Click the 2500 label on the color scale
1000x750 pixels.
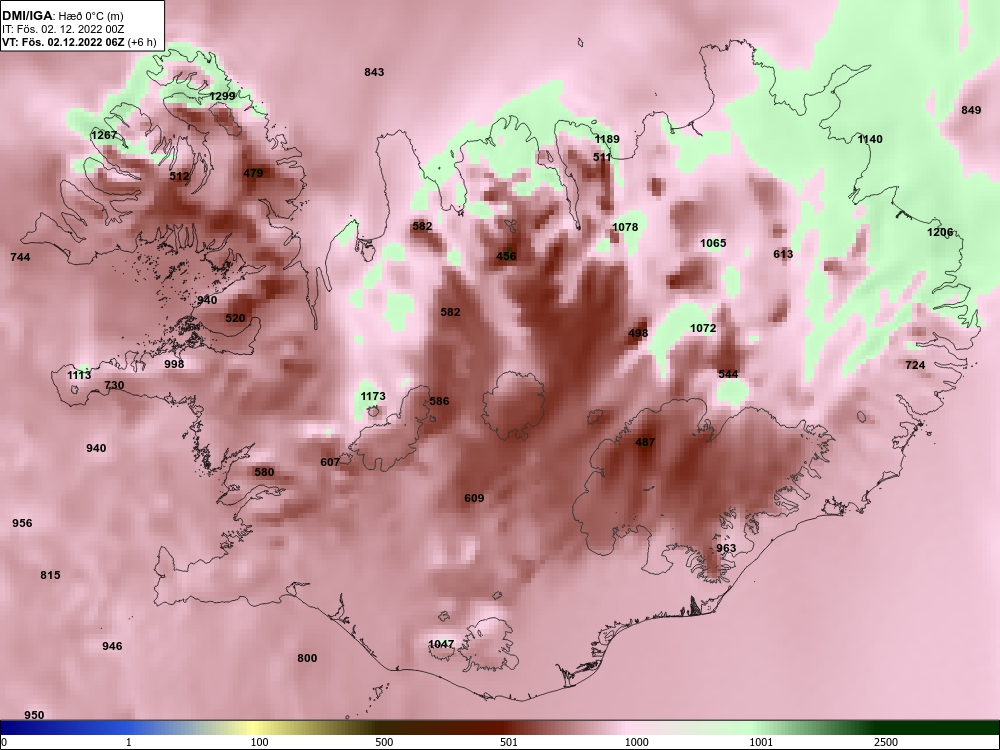886,742
